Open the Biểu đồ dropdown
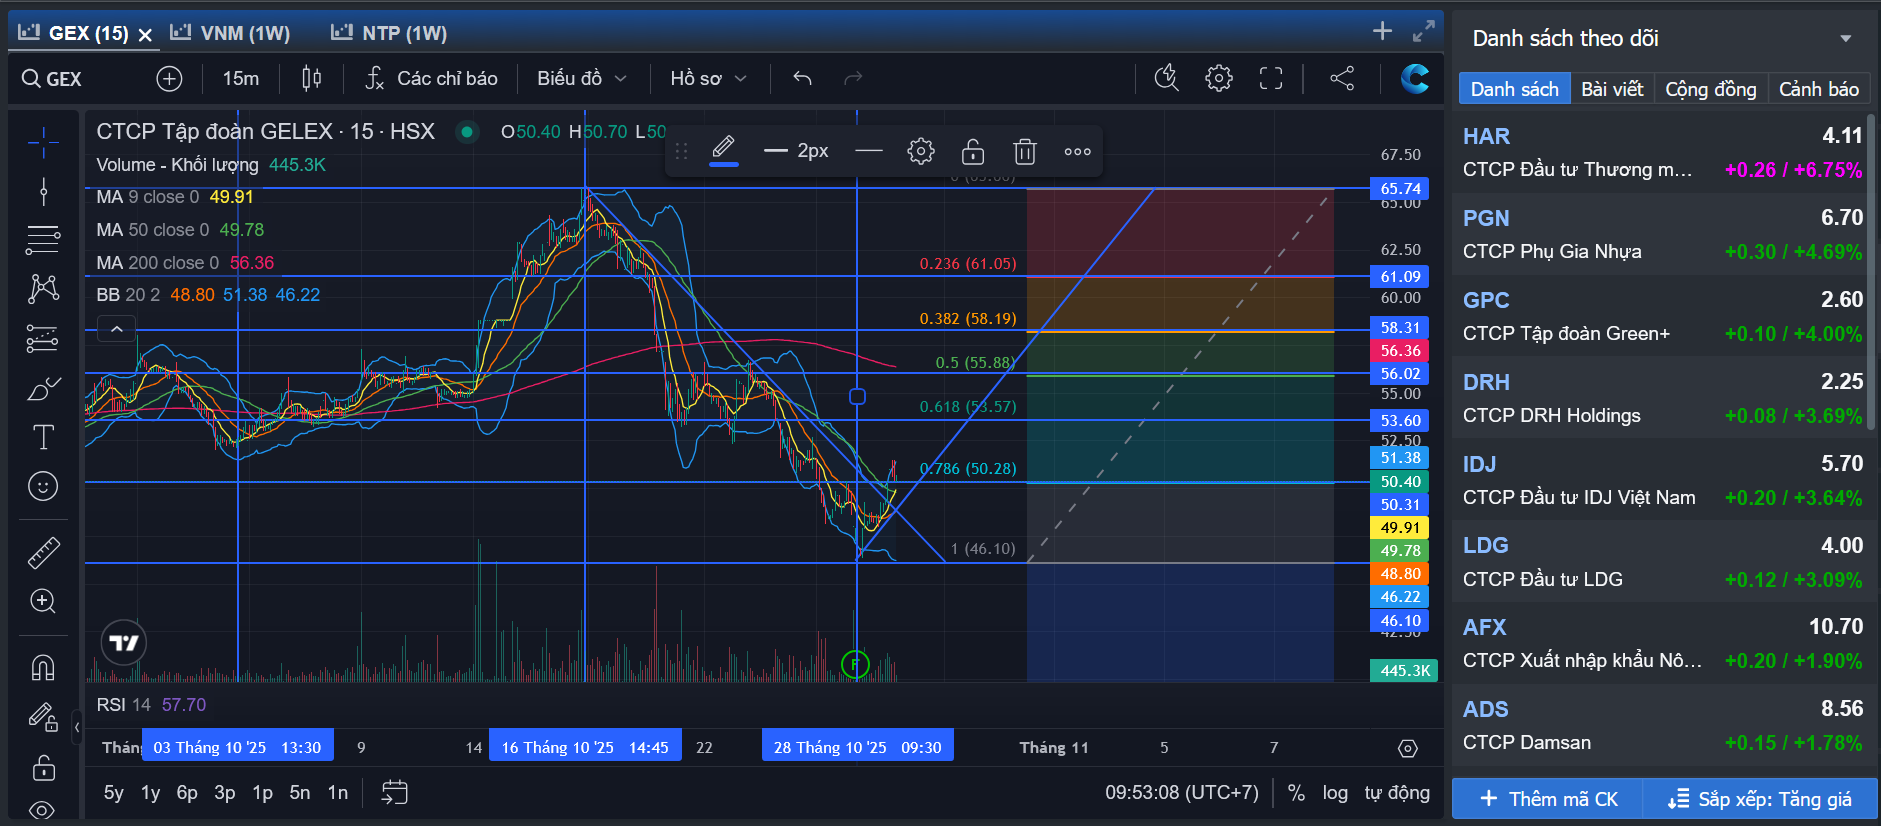Image resolution: width=1881 pixels, height=826 pixels. (582, 78)
